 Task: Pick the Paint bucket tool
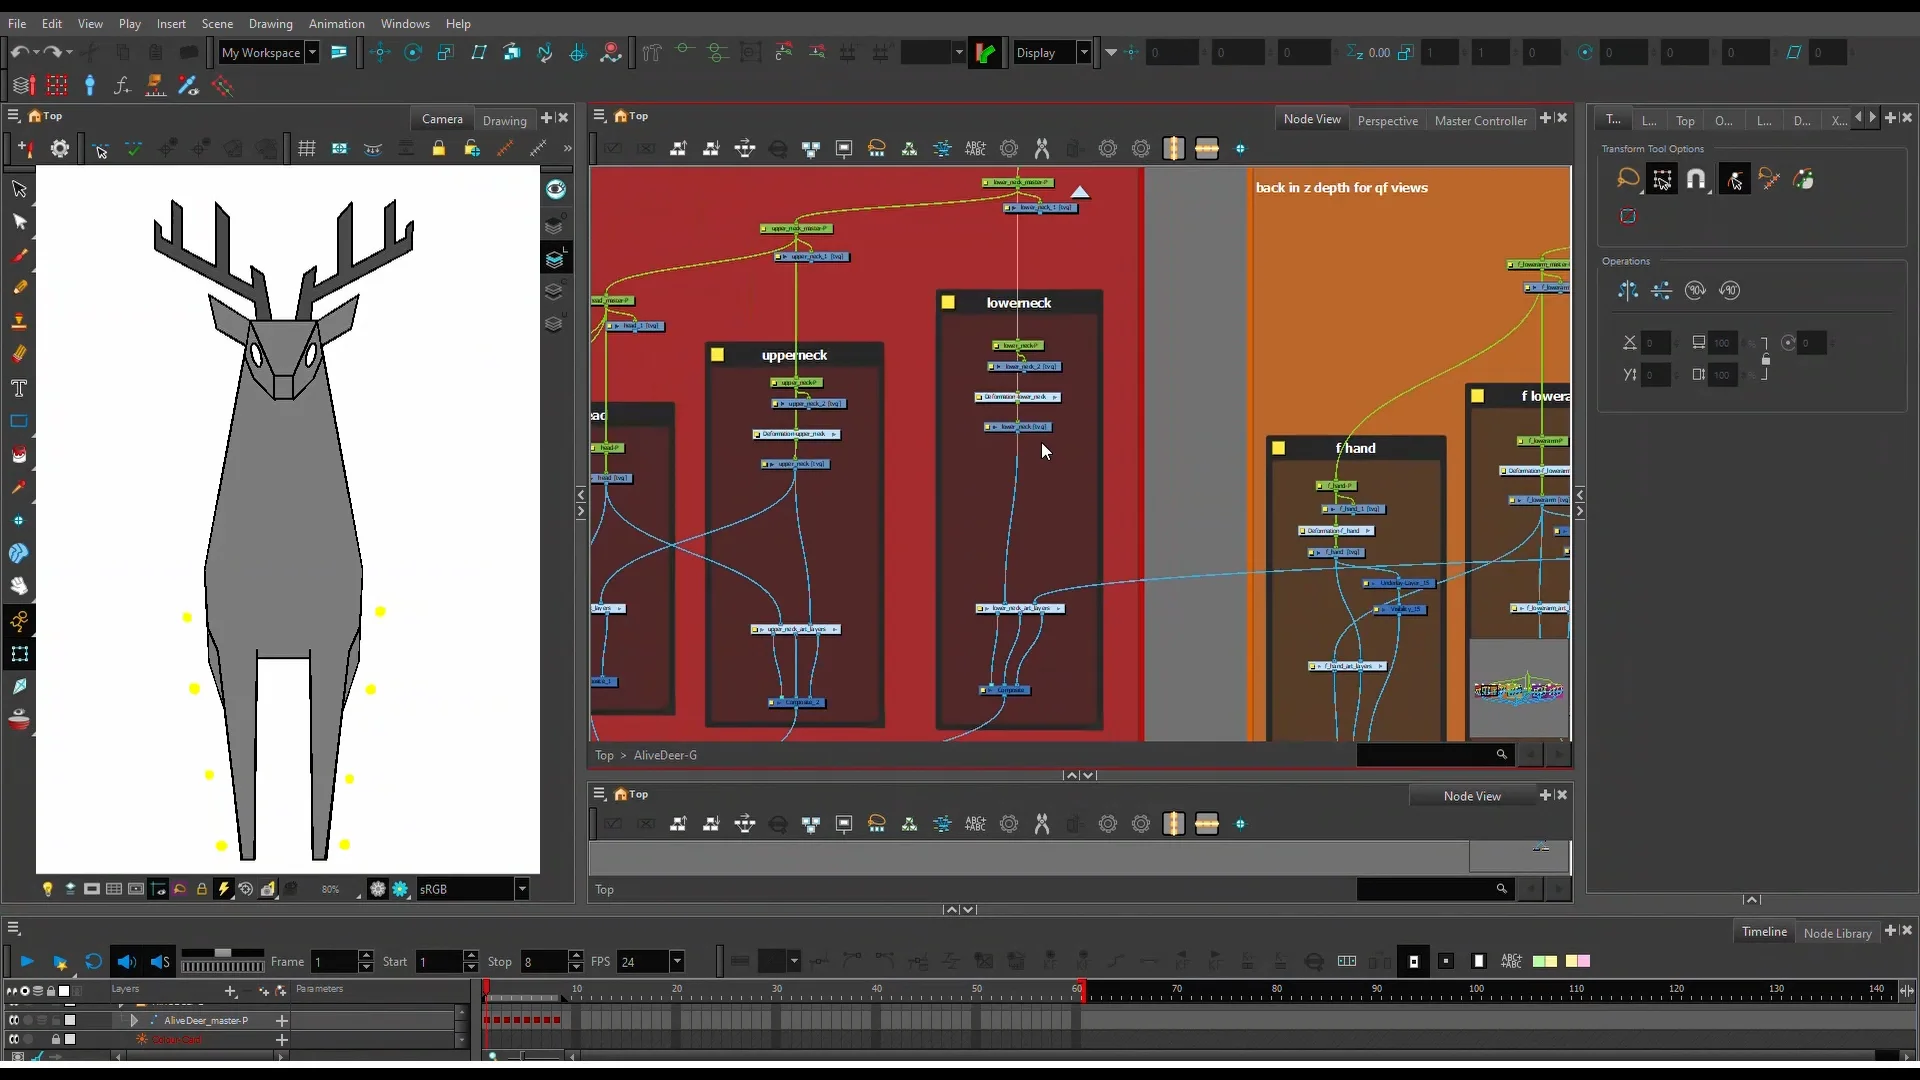[20, 455]
